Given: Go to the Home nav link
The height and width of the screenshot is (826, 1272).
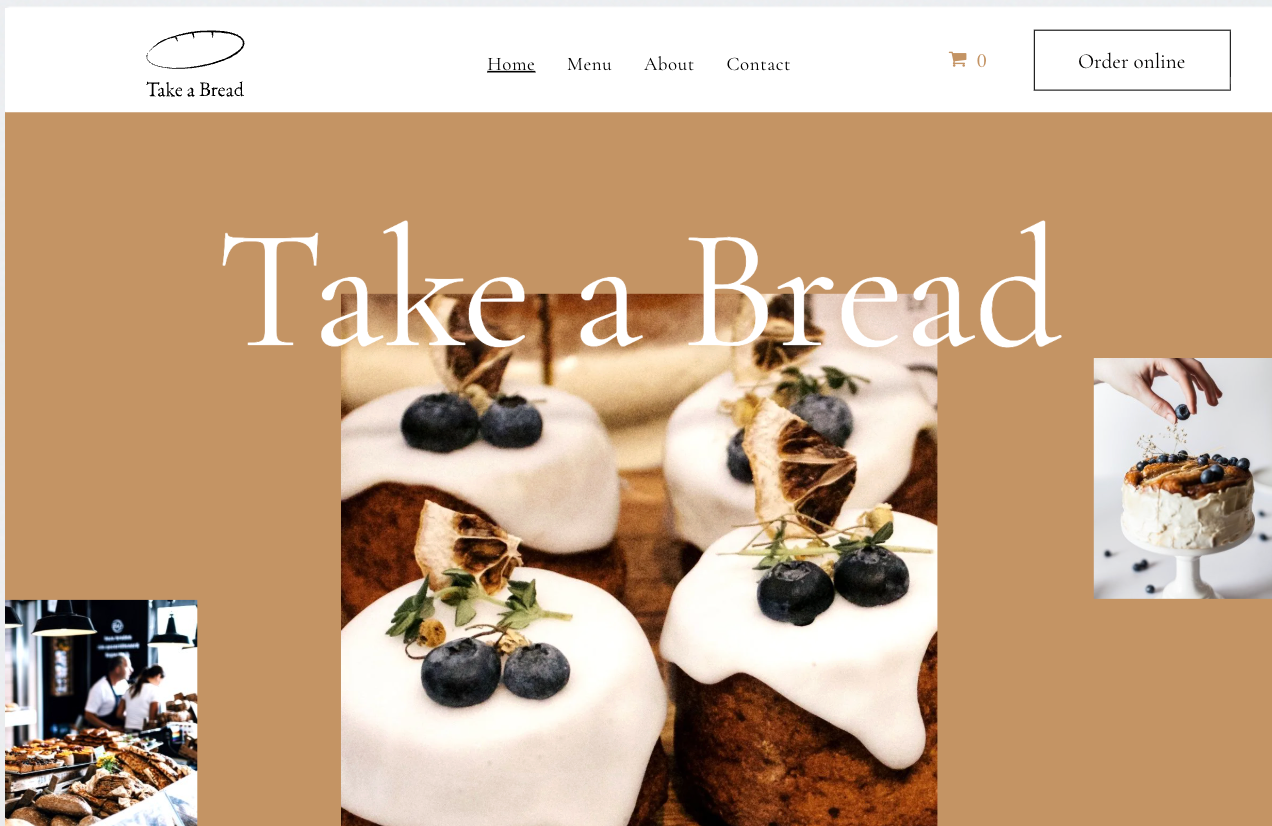Looking at the screenshot, I should [x=511, y=64].
